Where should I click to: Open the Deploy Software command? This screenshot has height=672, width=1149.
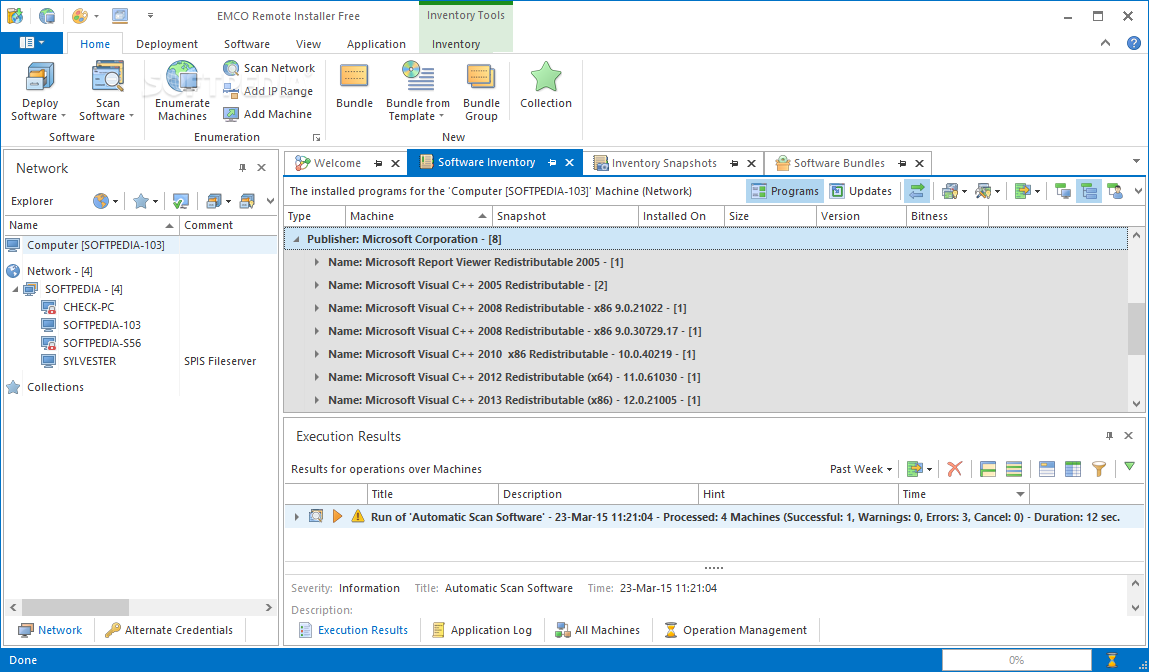pos(40,92)
